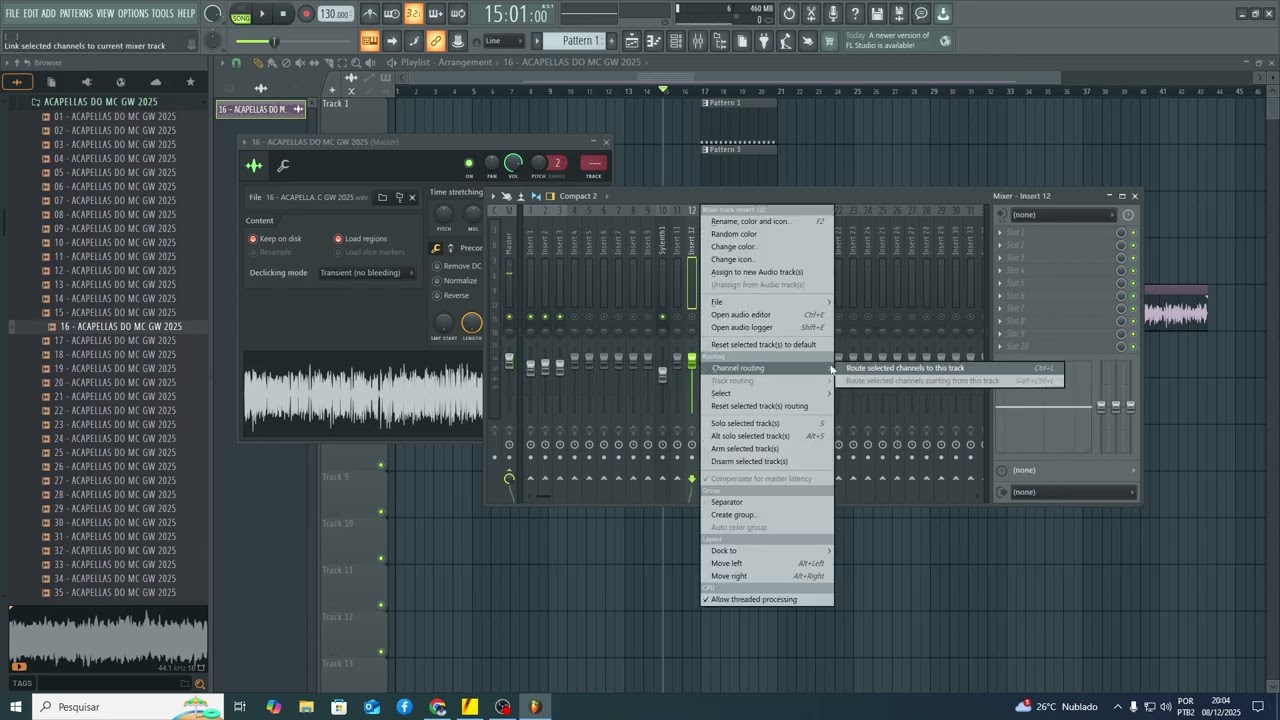Click the channel TRACK number button
The image size is (1280, 720).
click(594, 163)
